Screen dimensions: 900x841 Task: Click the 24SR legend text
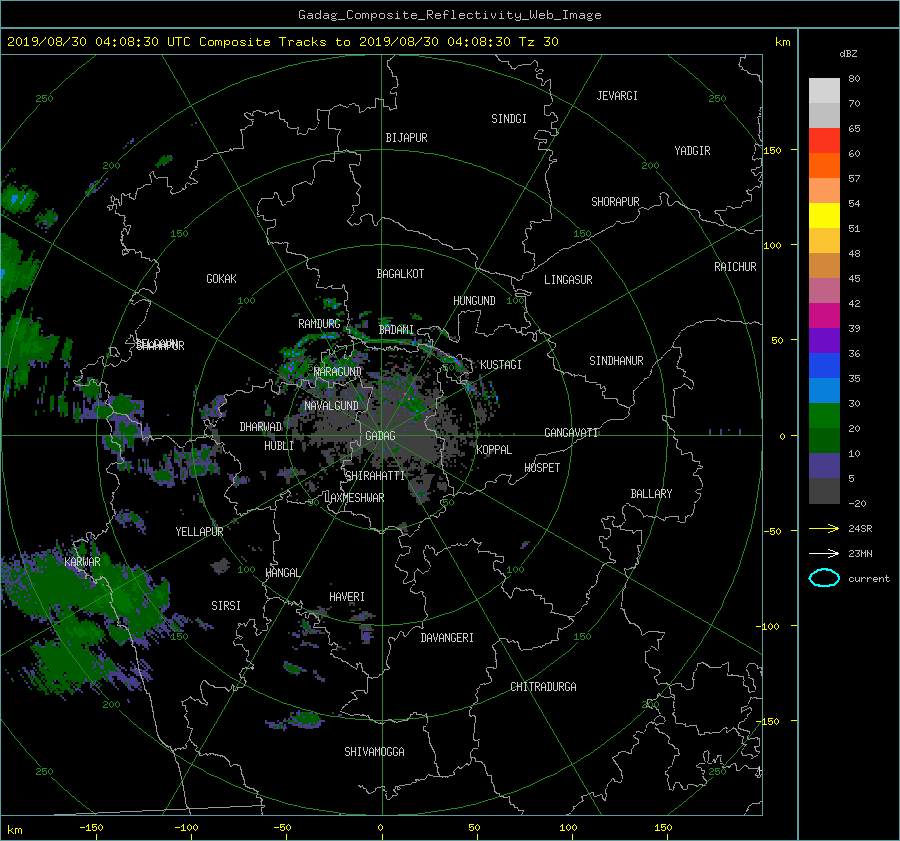coord(860,528)
